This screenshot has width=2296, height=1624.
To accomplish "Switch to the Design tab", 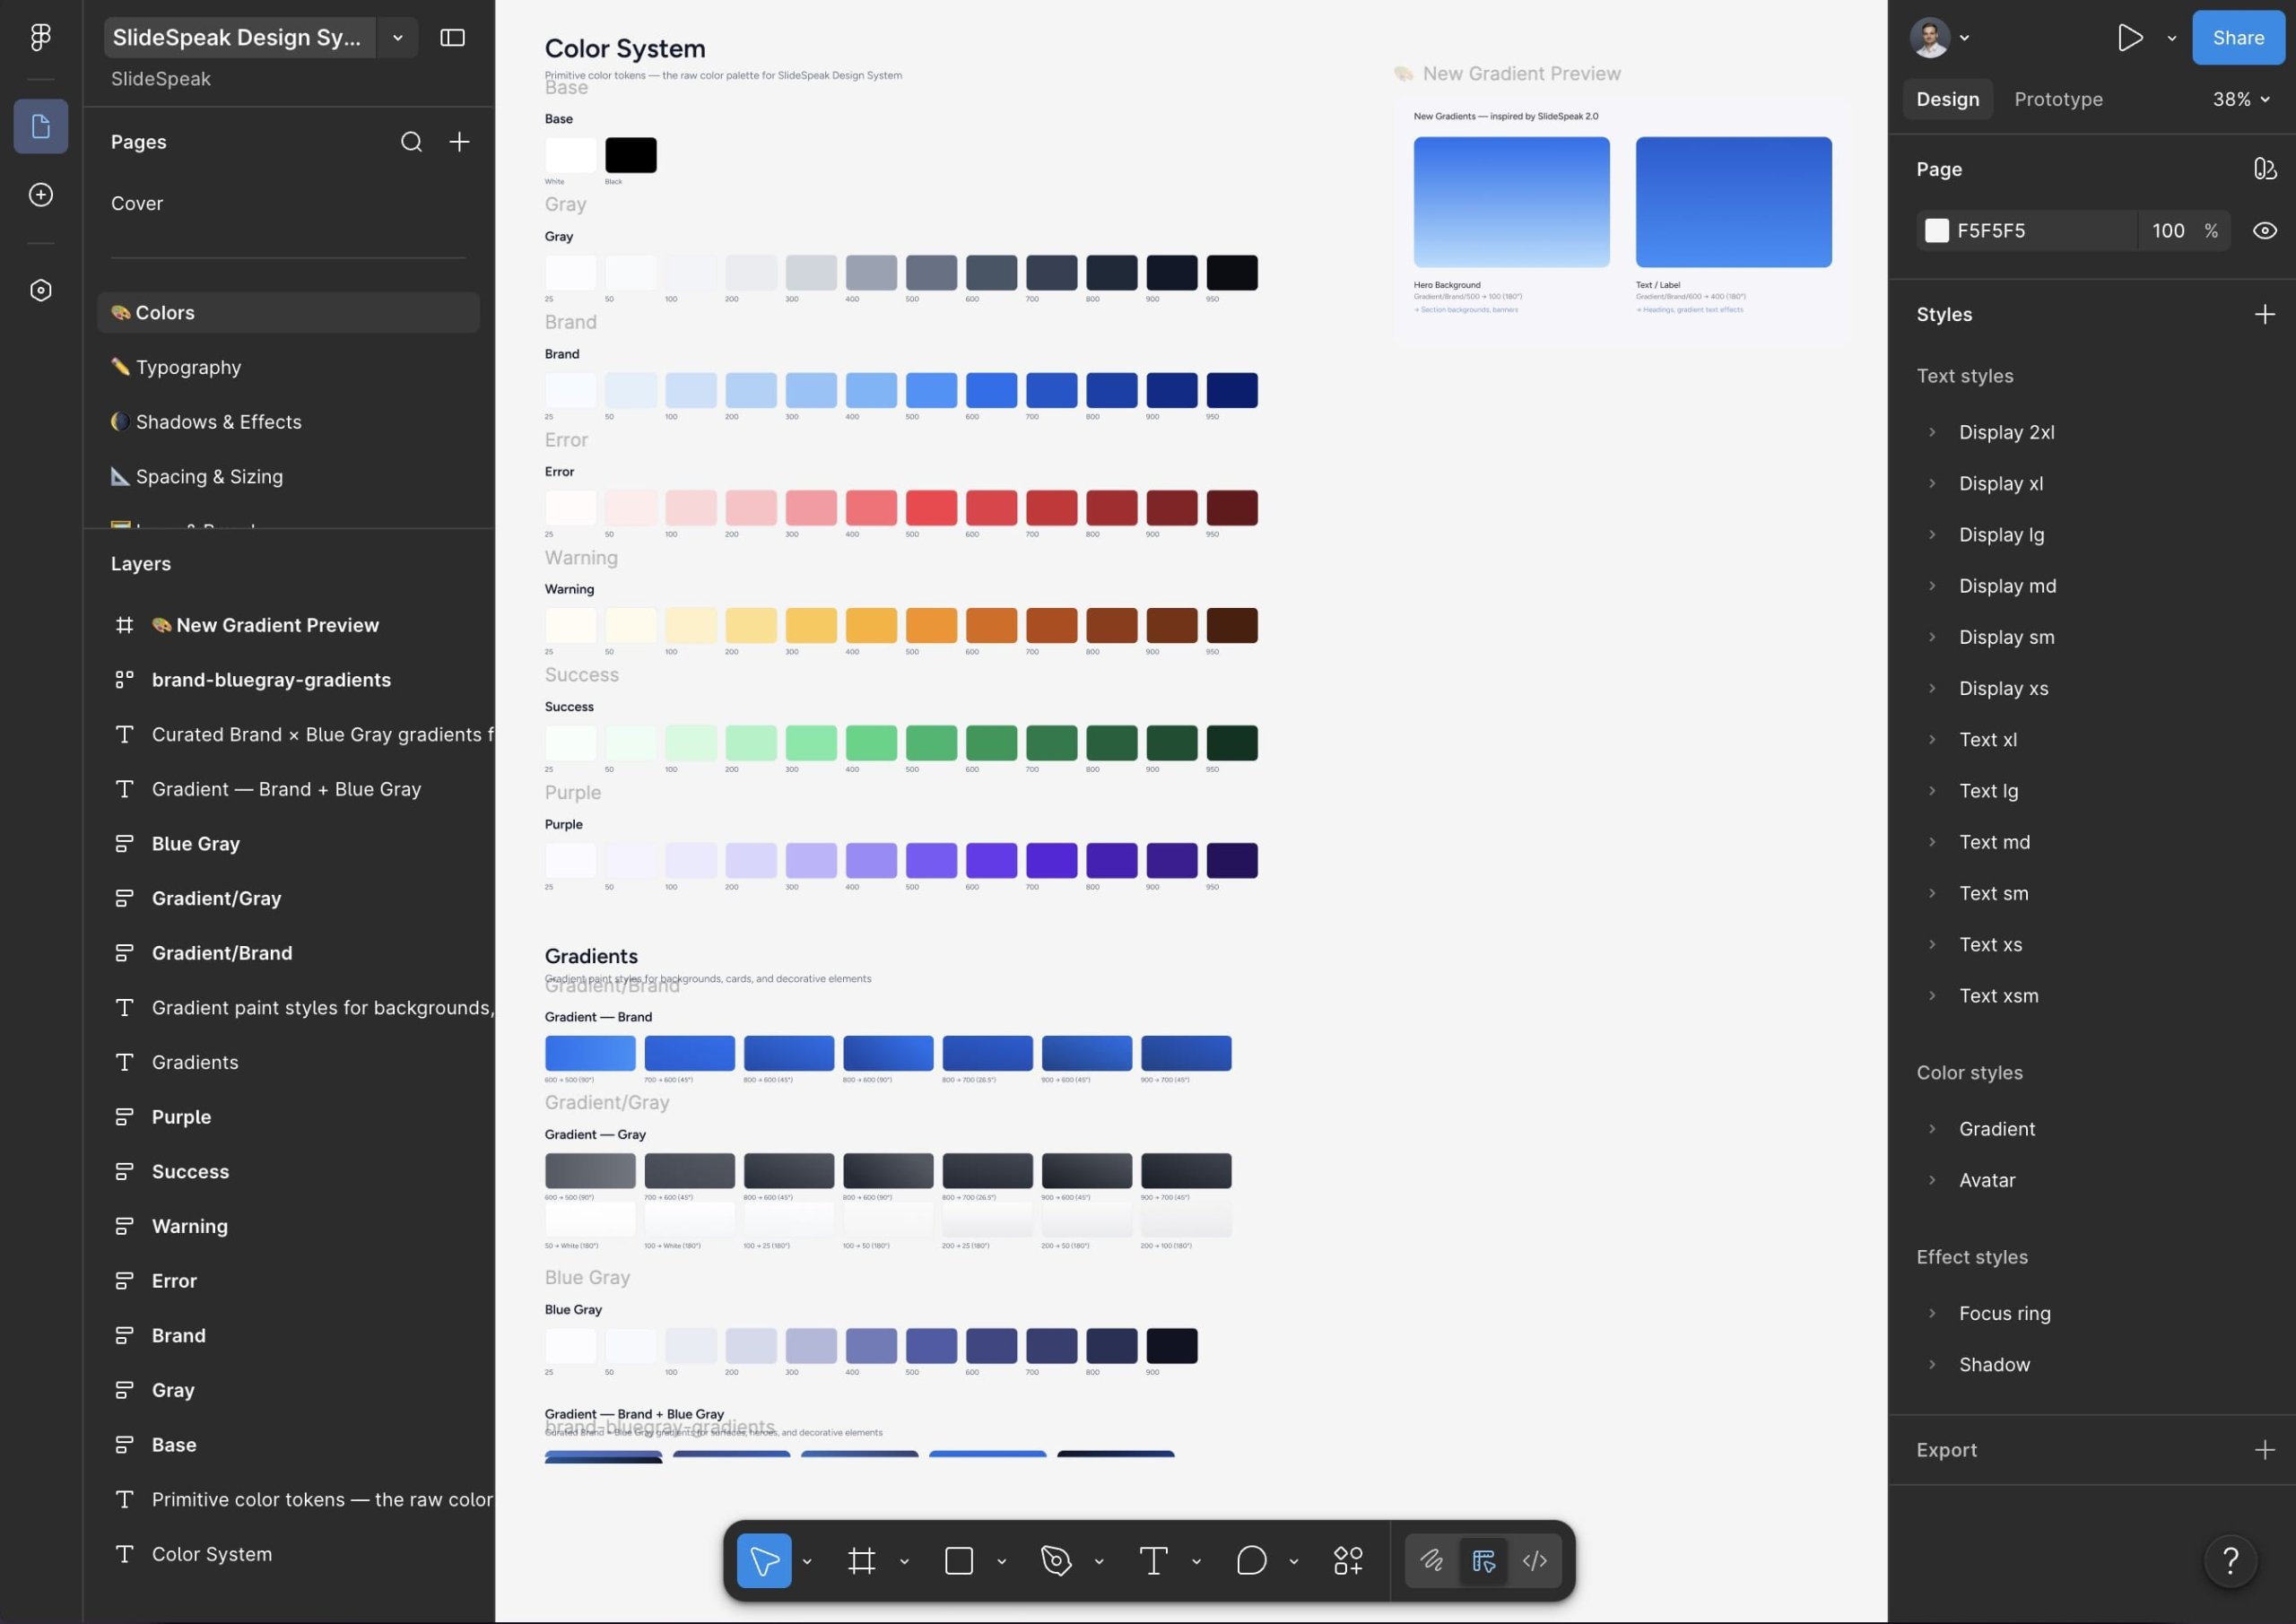I will click(x=1947, y=99).
